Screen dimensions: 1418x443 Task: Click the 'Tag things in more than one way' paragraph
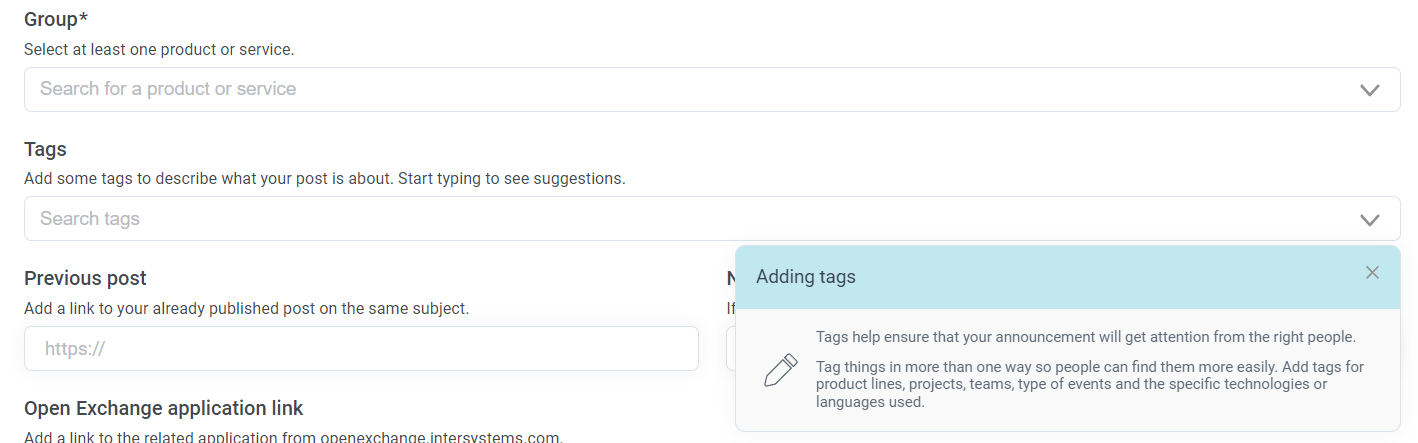pos(1089,384)
